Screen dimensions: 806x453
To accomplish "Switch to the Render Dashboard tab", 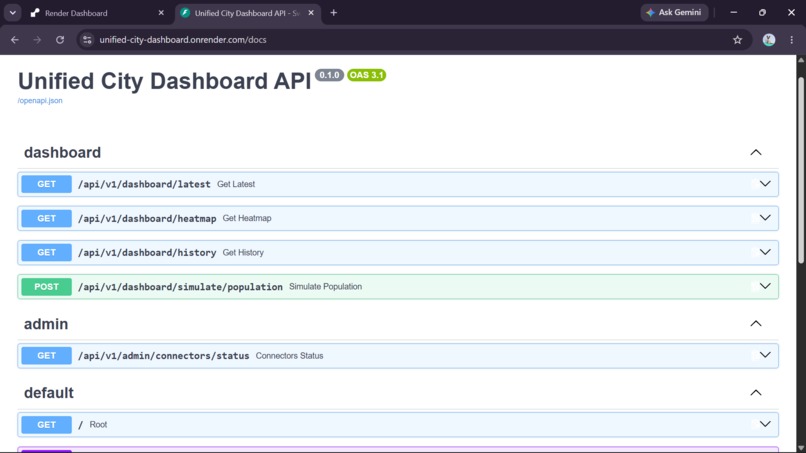I will [x=96, y=13].
